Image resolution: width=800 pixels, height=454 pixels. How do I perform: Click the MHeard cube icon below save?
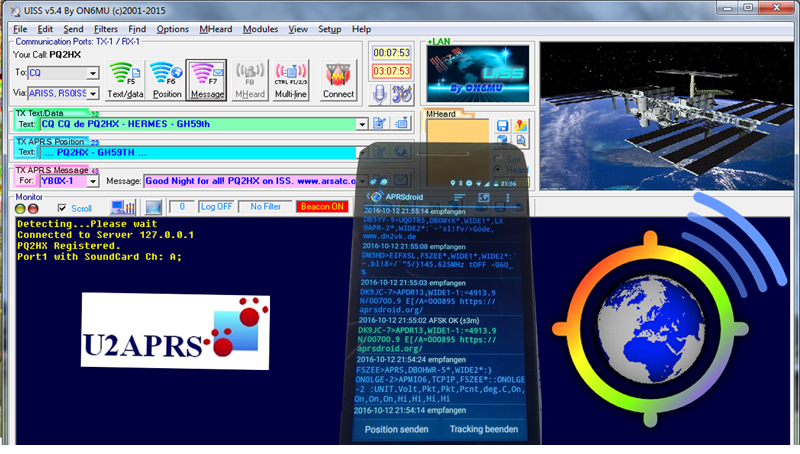pyautogui.click(x=502, y=140)
